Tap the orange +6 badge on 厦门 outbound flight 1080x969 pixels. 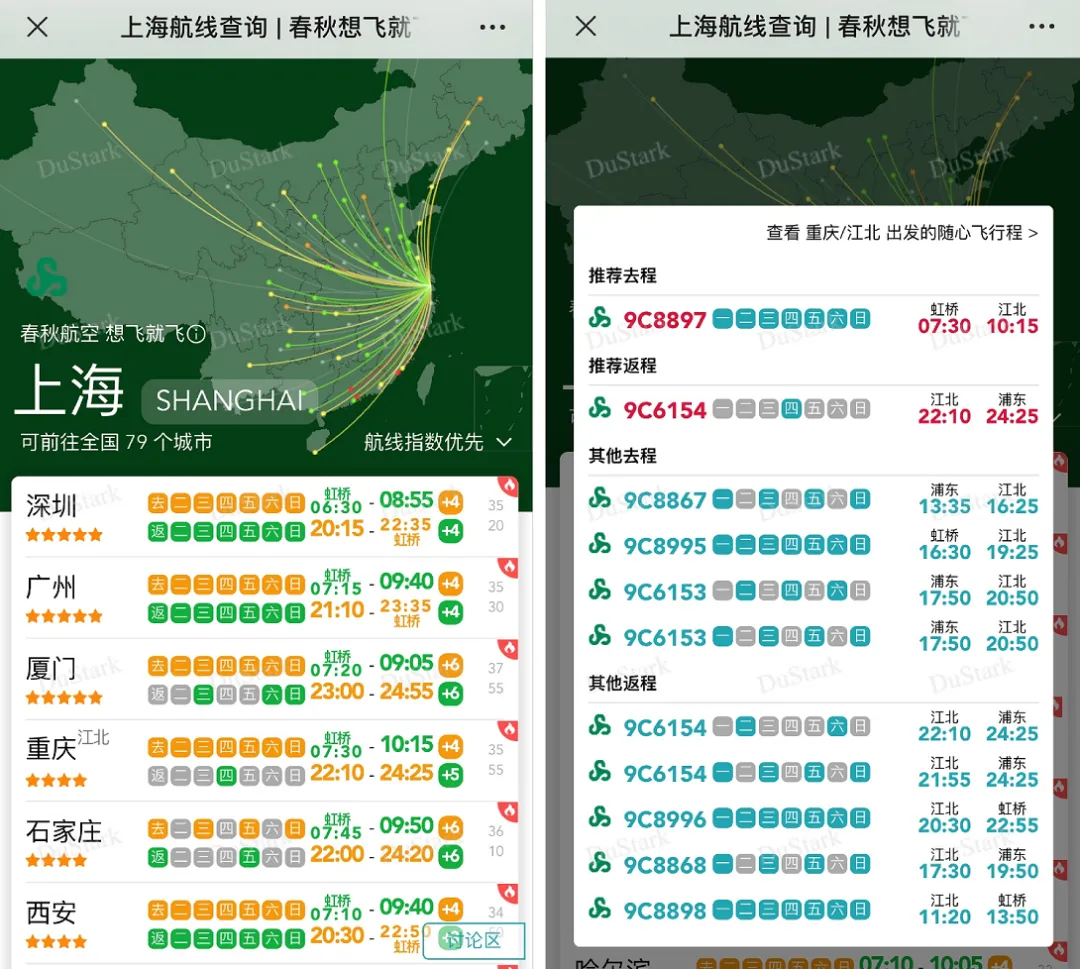point(450,665)
